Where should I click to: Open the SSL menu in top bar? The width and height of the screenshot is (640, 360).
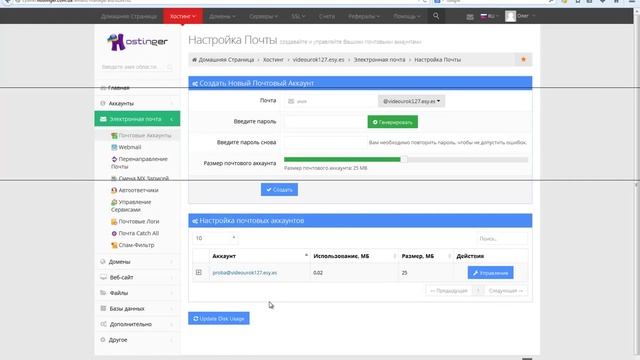click(x=298, y=16)
